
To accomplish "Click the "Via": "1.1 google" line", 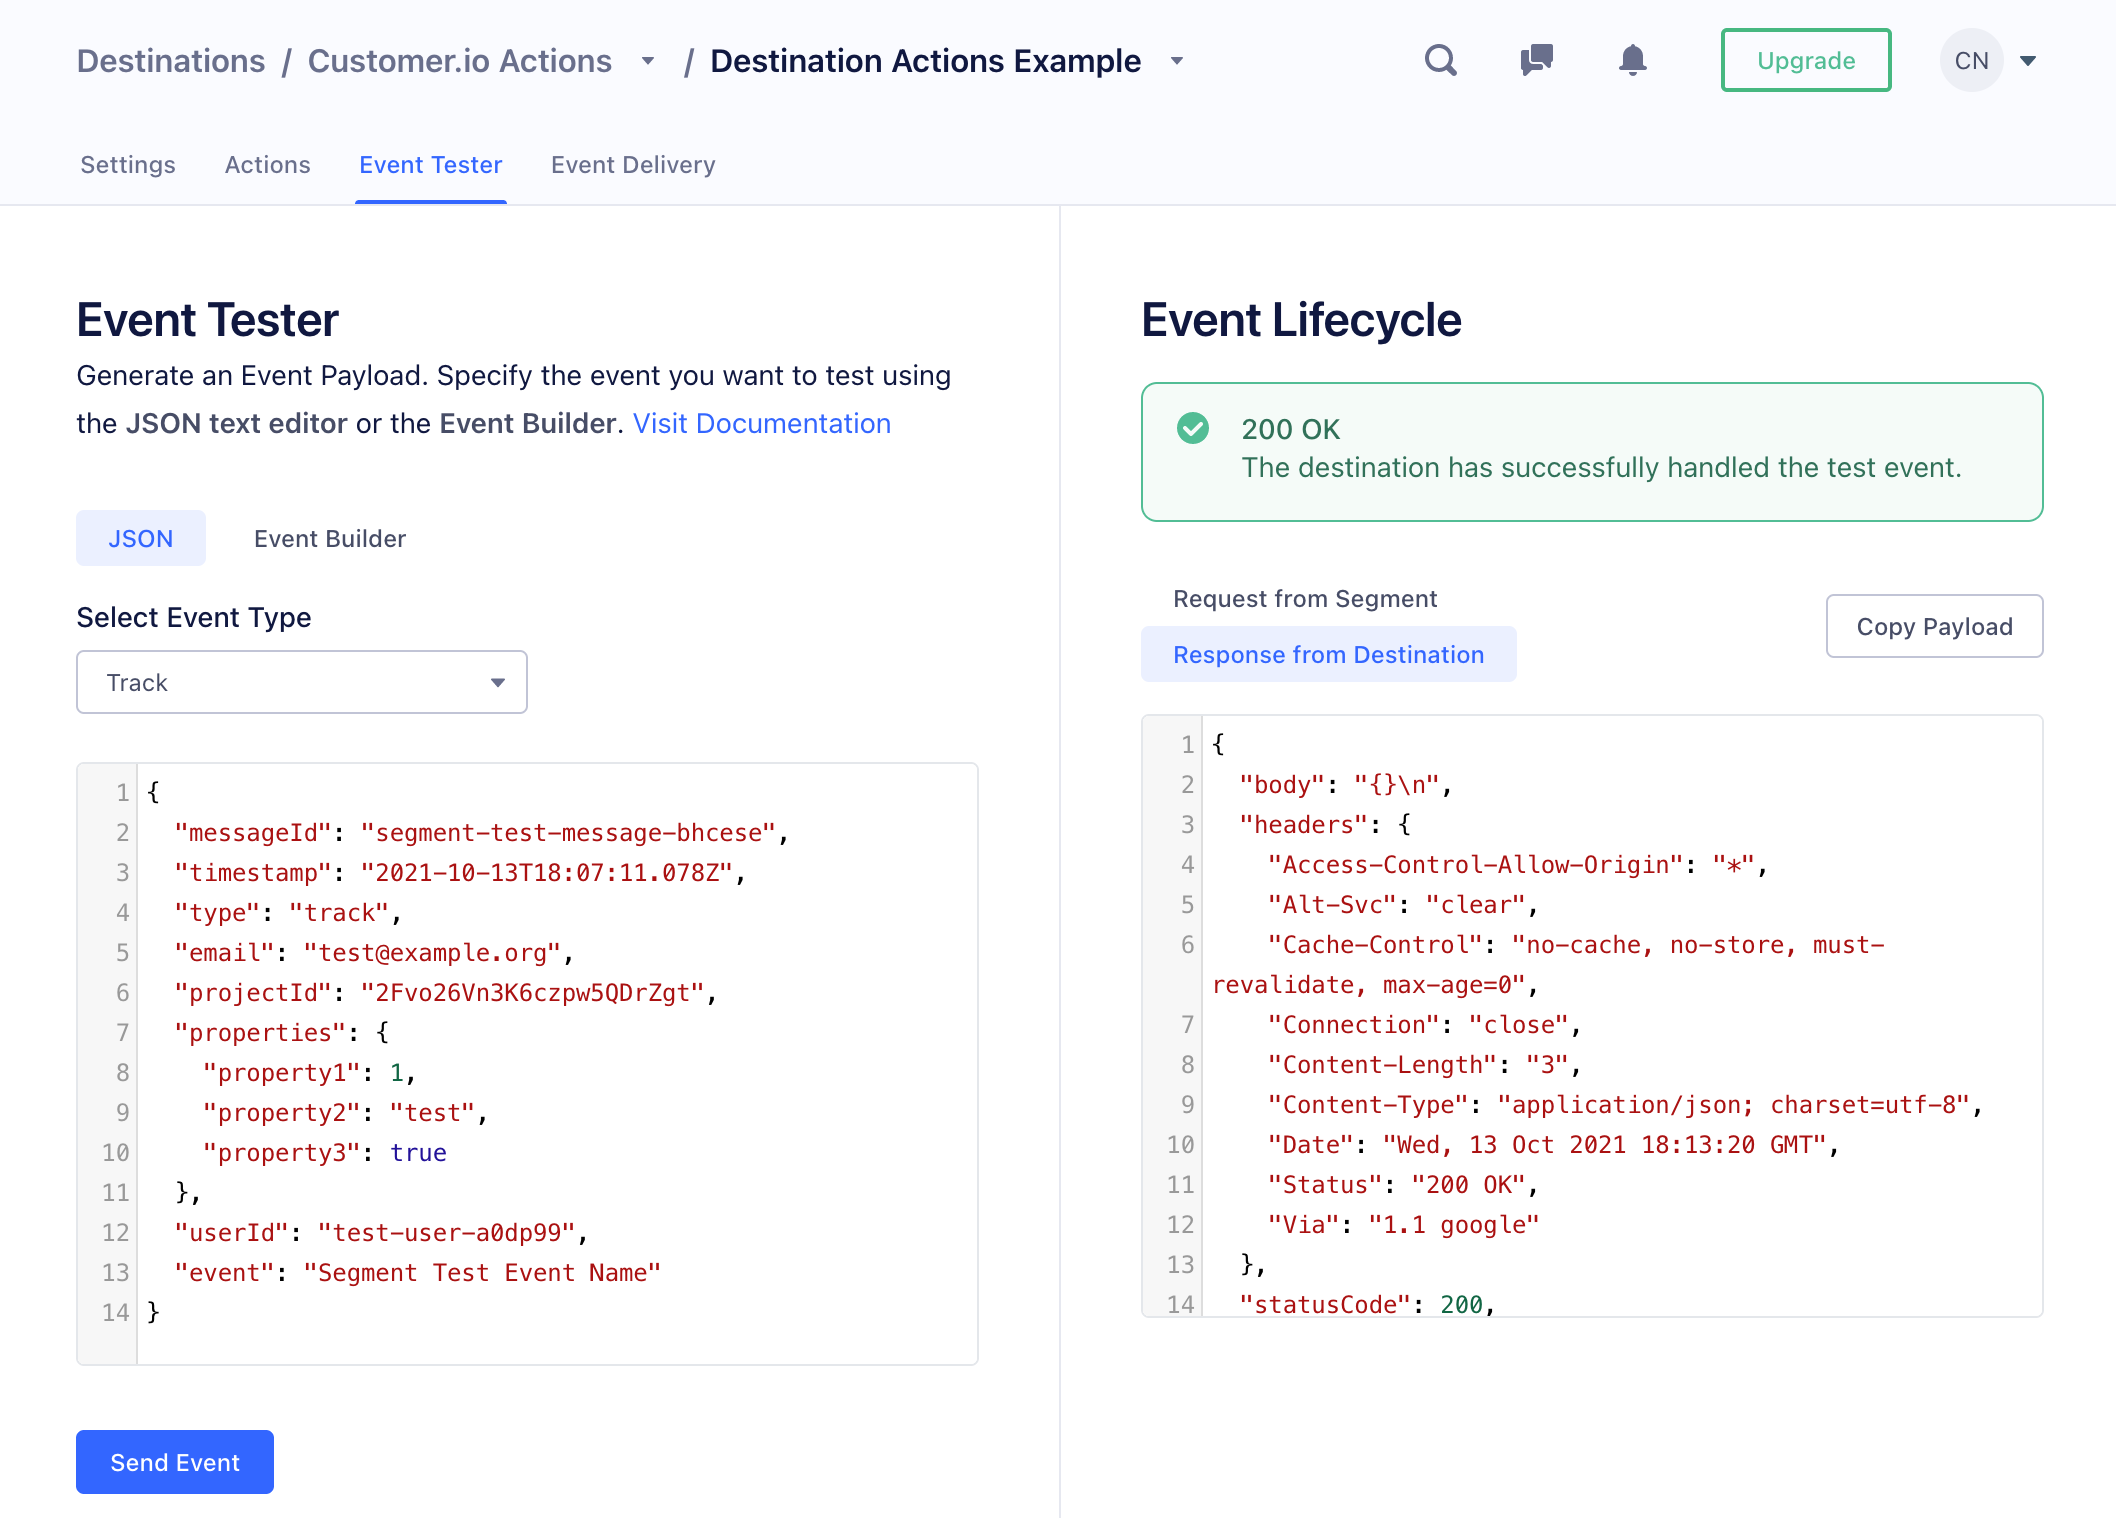I will tap(1403, 1224).
